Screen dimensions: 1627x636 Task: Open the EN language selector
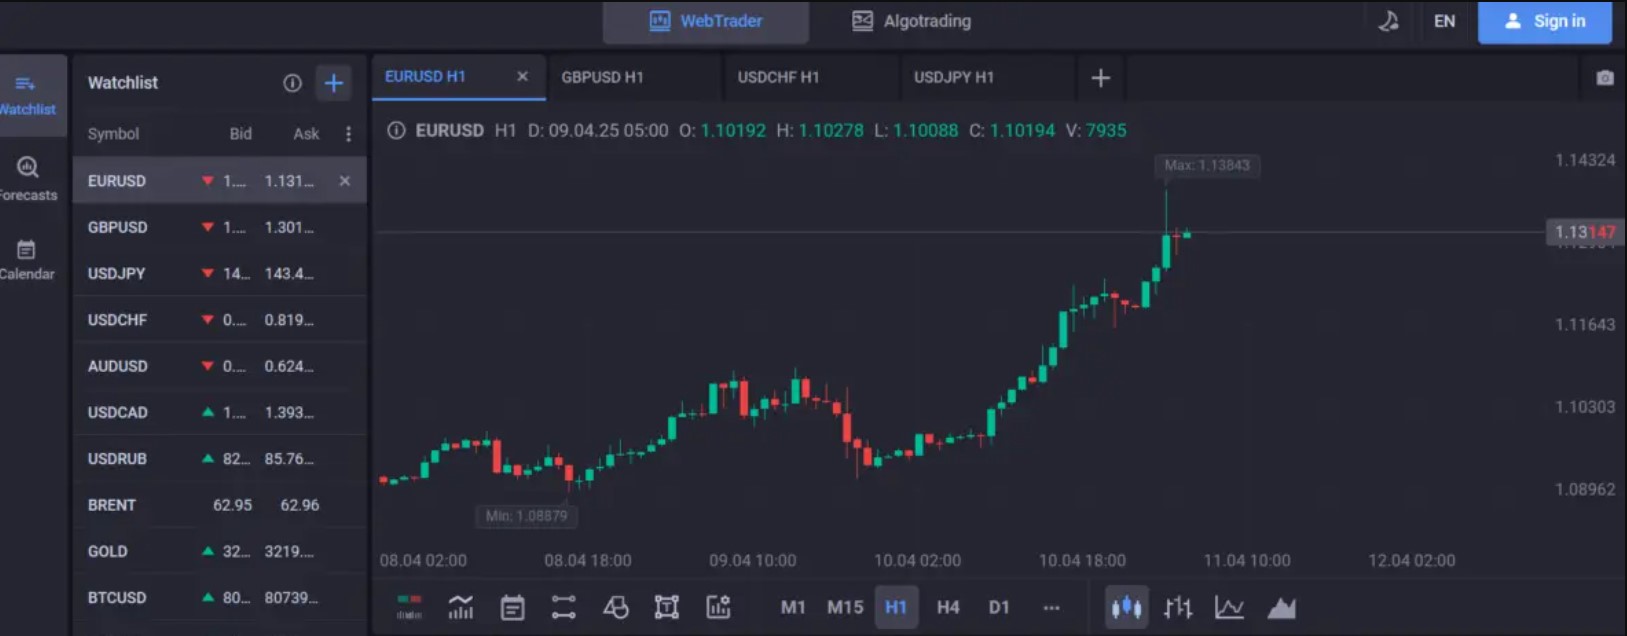tap(1444, 21)
